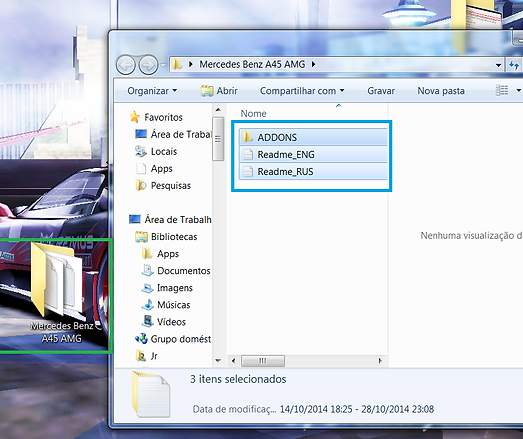Open Locais in Favoritos
Image resolution: width=523 pixels, height=439 pixels.
(156, 151)
